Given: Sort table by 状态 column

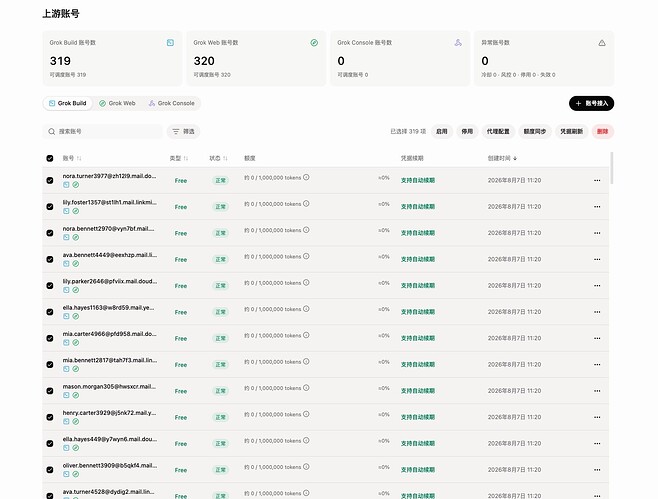Looking at the screenshot, I should (218, 158).
